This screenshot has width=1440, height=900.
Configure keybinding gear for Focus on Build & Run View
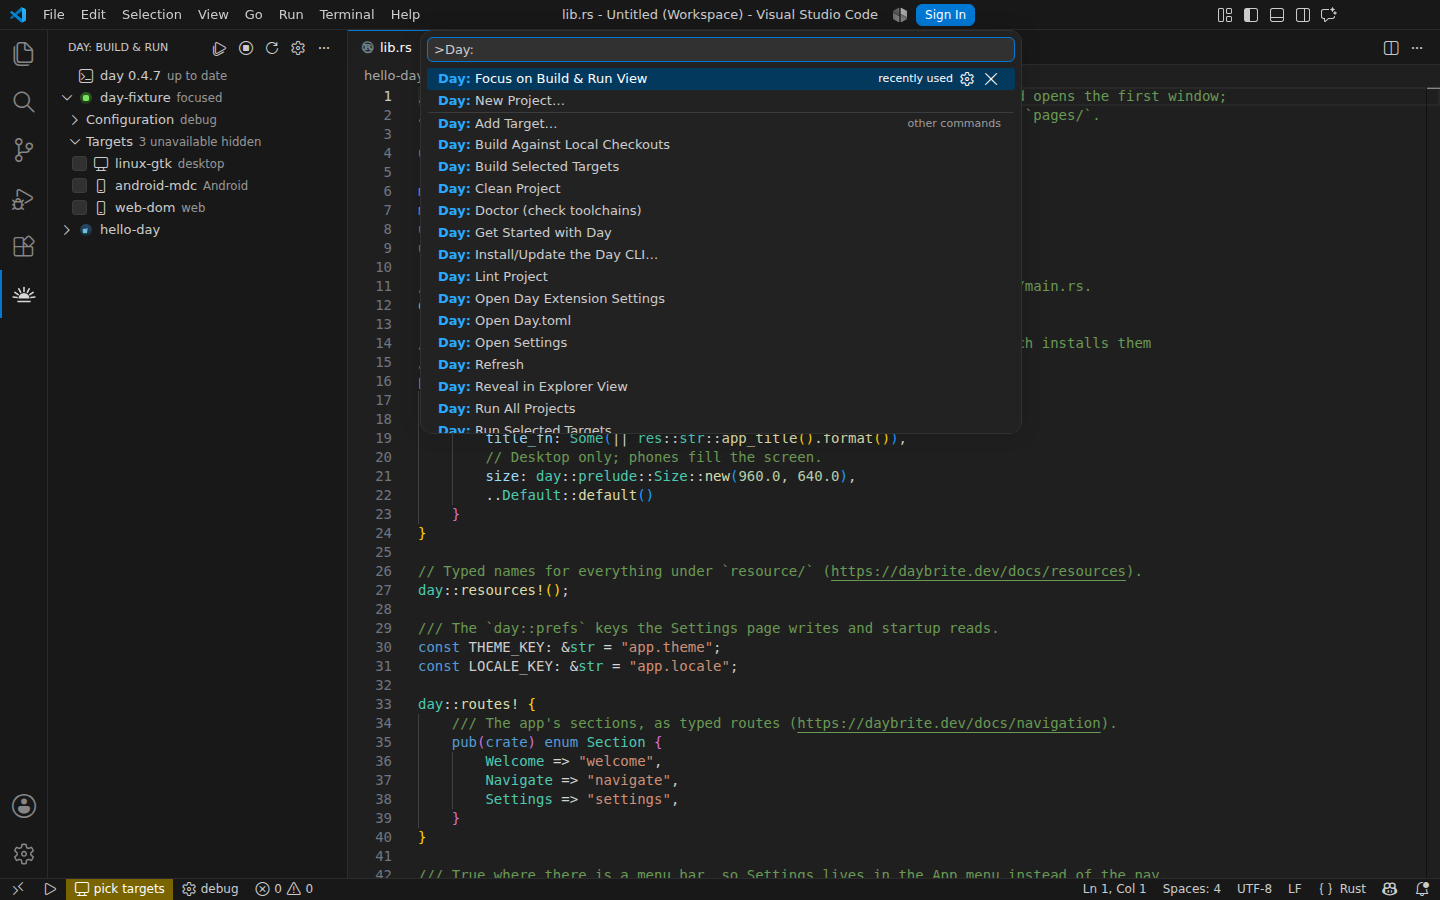click(x=967, y=79)
